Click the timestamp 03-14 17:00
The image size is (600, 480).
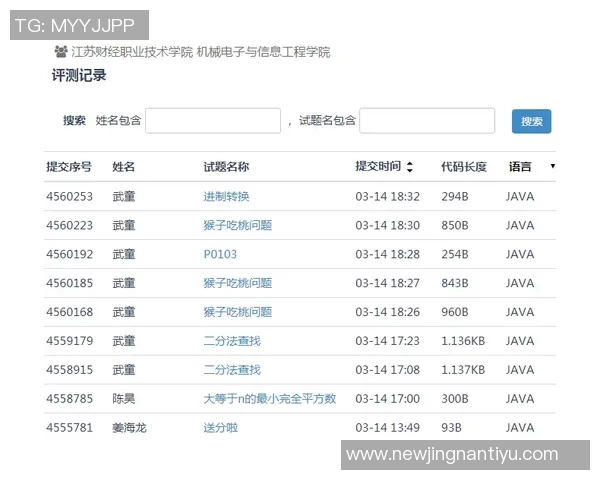click(387, 398)
